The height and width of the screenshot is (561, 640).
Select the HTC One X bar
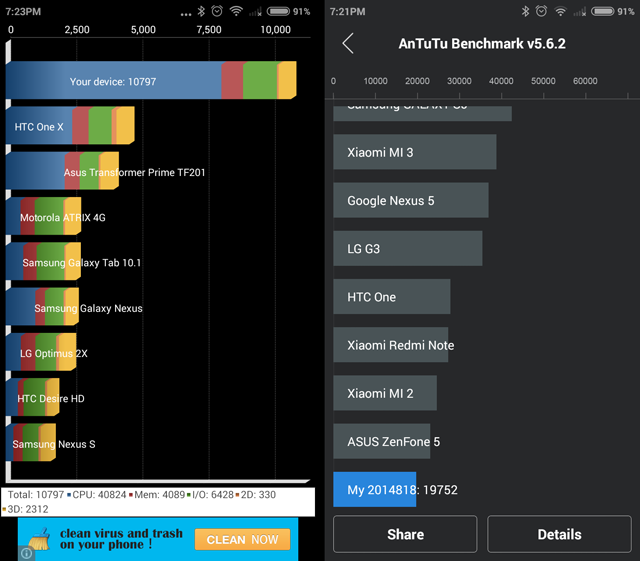click(70, 125)
